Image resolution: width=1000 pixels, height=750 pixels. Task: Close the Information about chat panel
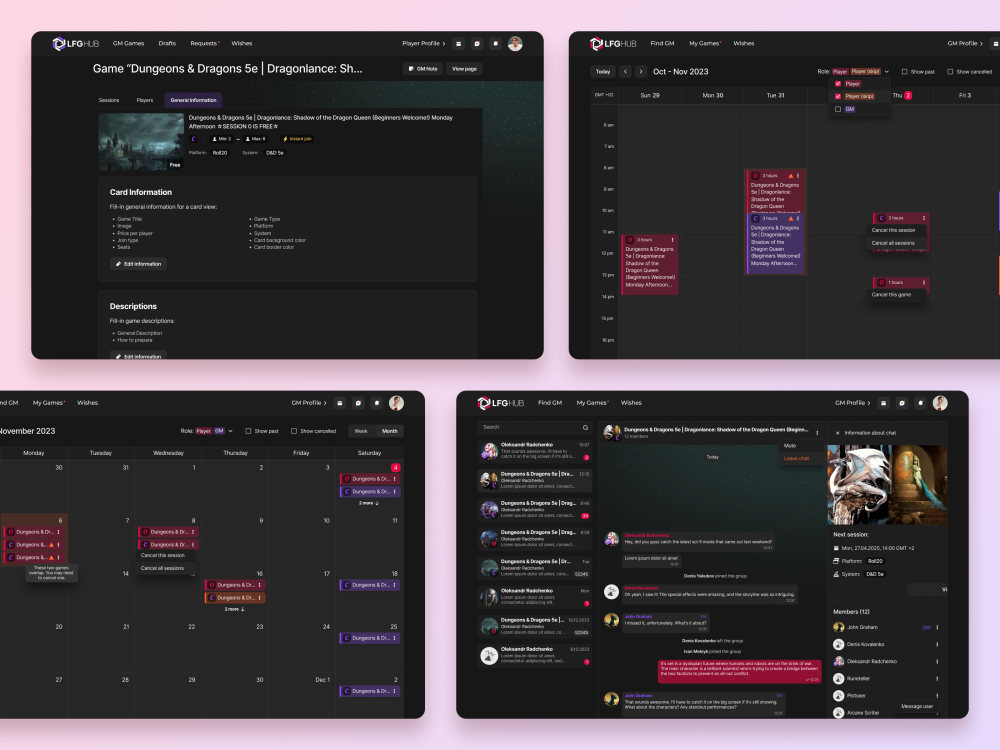point(837,433)
